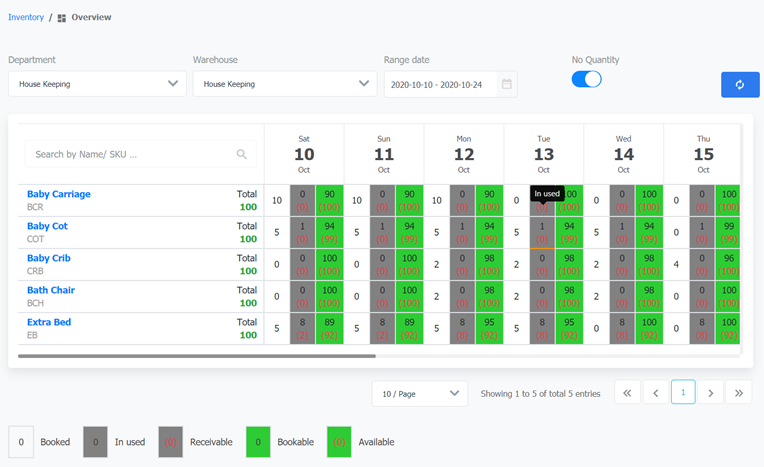Open the Warehouse dropdown
The height and width of the screenshot is (467, 764).
click(284, 84)
